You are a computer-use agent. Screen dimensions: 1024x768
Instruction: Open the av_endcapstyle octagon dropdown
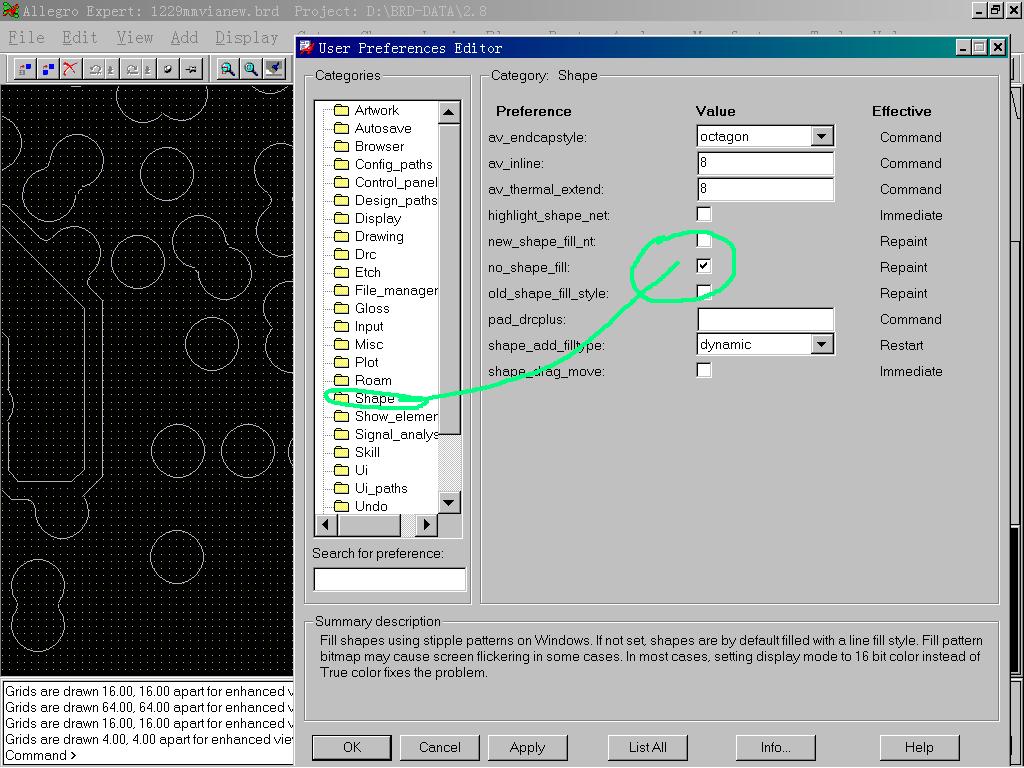pyautogui.click(x=822, y=136)
